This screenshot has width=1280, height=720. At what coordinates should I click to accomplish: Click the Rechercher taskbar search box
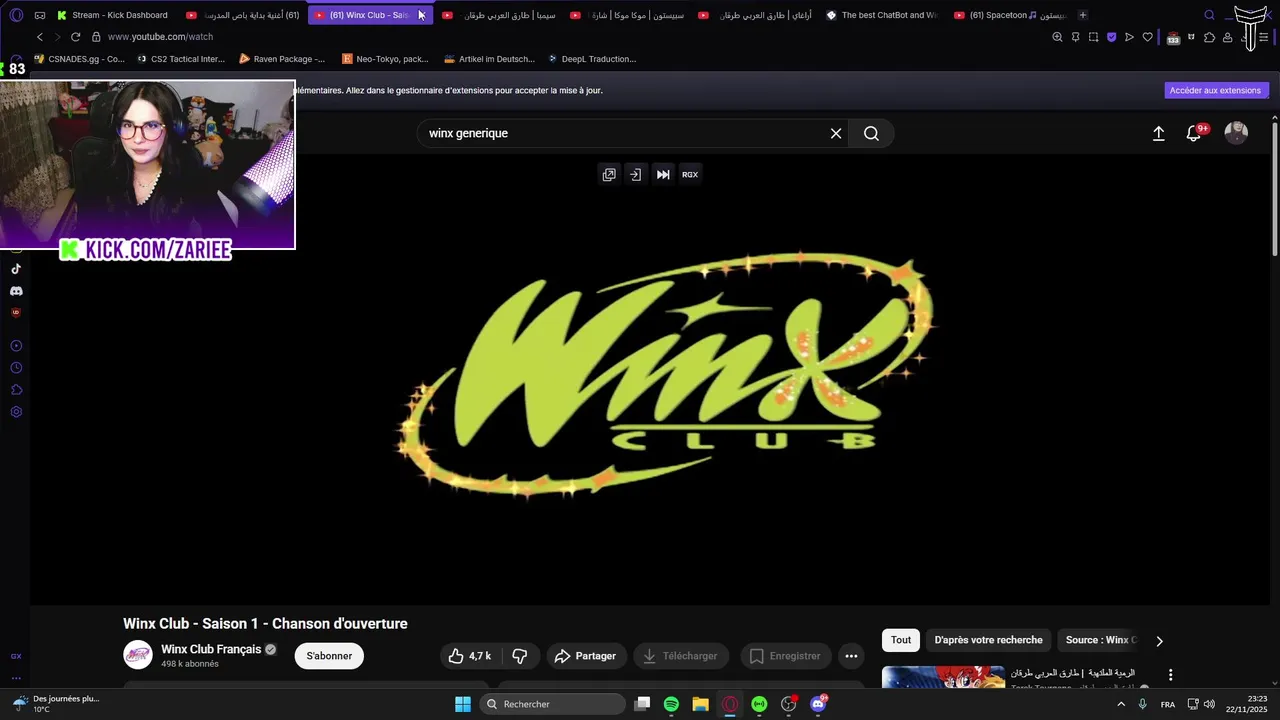click(553, 704)
